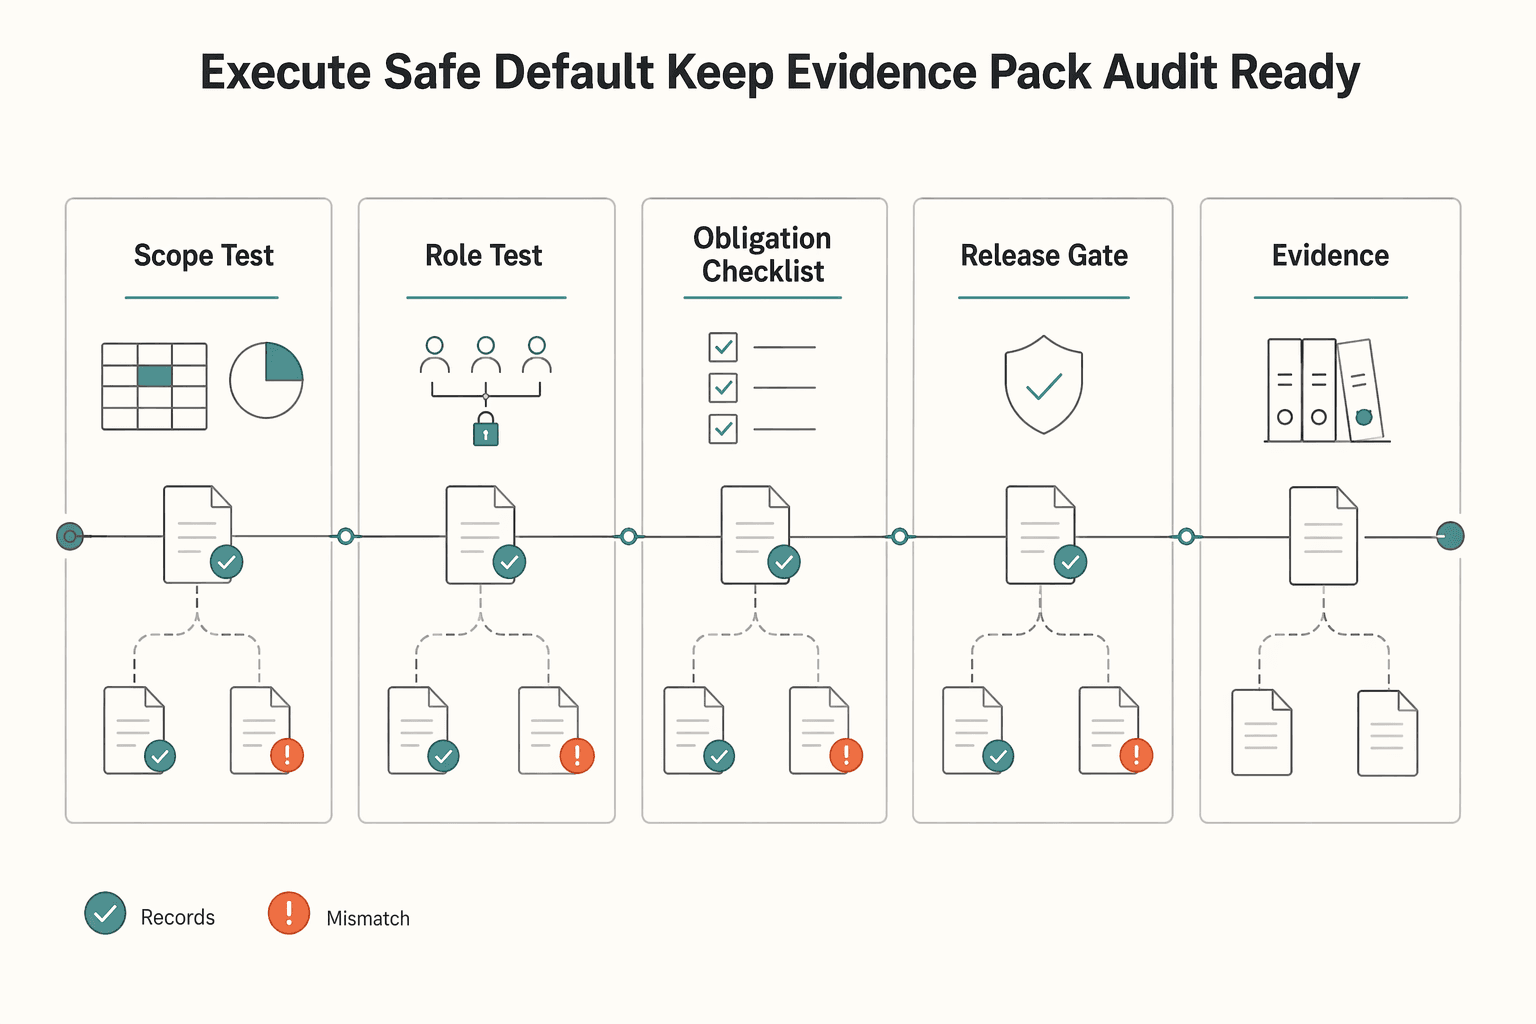This screenshot has height=1024, width=1536.
Task: Click the grid table icon under Scope Test
Action: click(x=154, y=386)
